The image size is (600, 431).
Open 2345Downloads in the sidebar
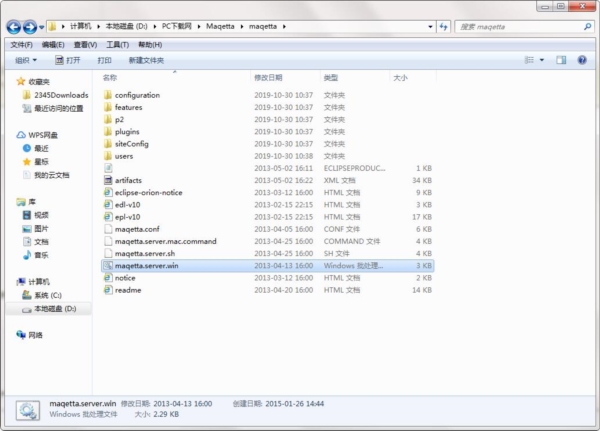[55, 95]
